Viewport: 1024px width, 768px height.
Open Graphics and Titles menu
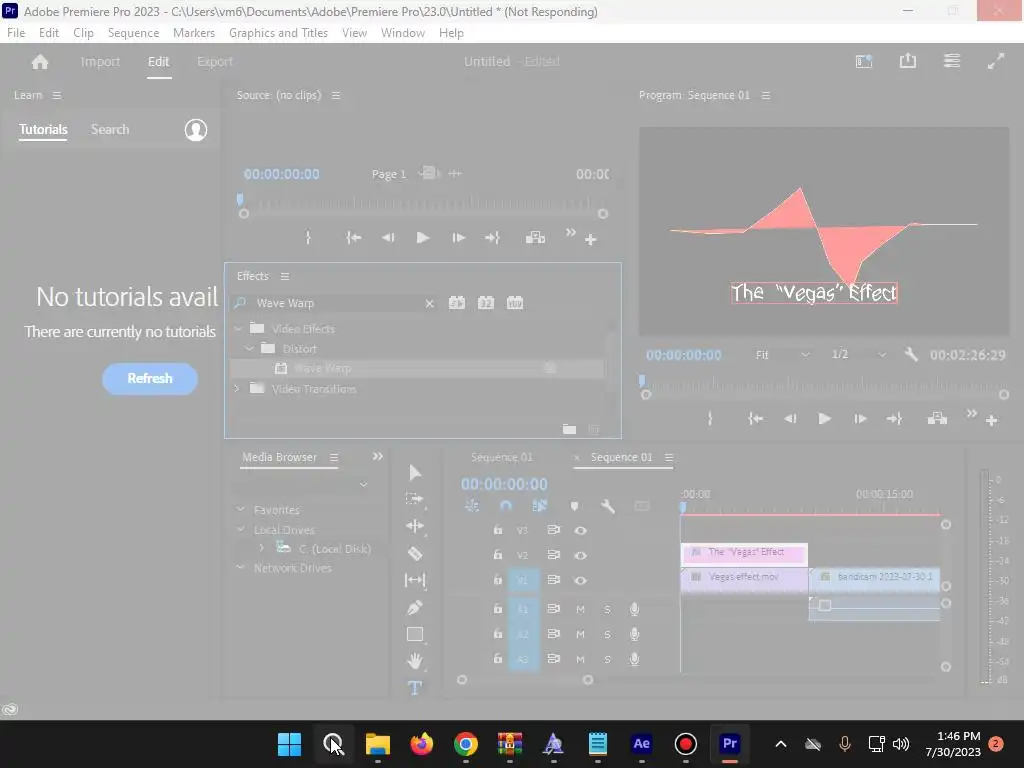278,33
